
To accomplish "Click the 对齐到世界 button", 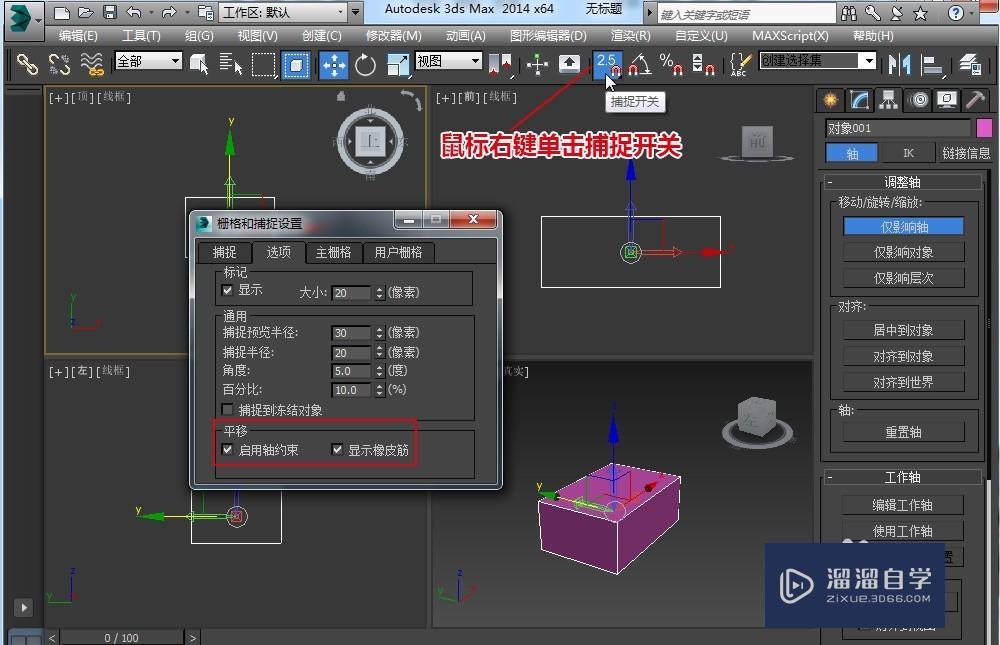I will click(x=902, y=382).
